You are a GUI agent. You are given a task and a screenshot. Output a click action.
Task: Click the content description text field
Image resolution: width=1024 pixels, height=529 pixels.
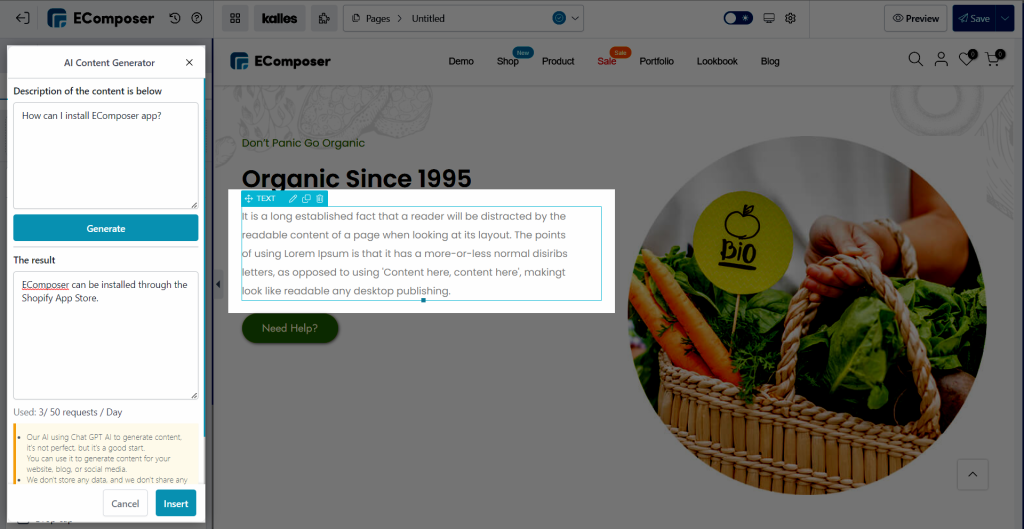(106, 155)
